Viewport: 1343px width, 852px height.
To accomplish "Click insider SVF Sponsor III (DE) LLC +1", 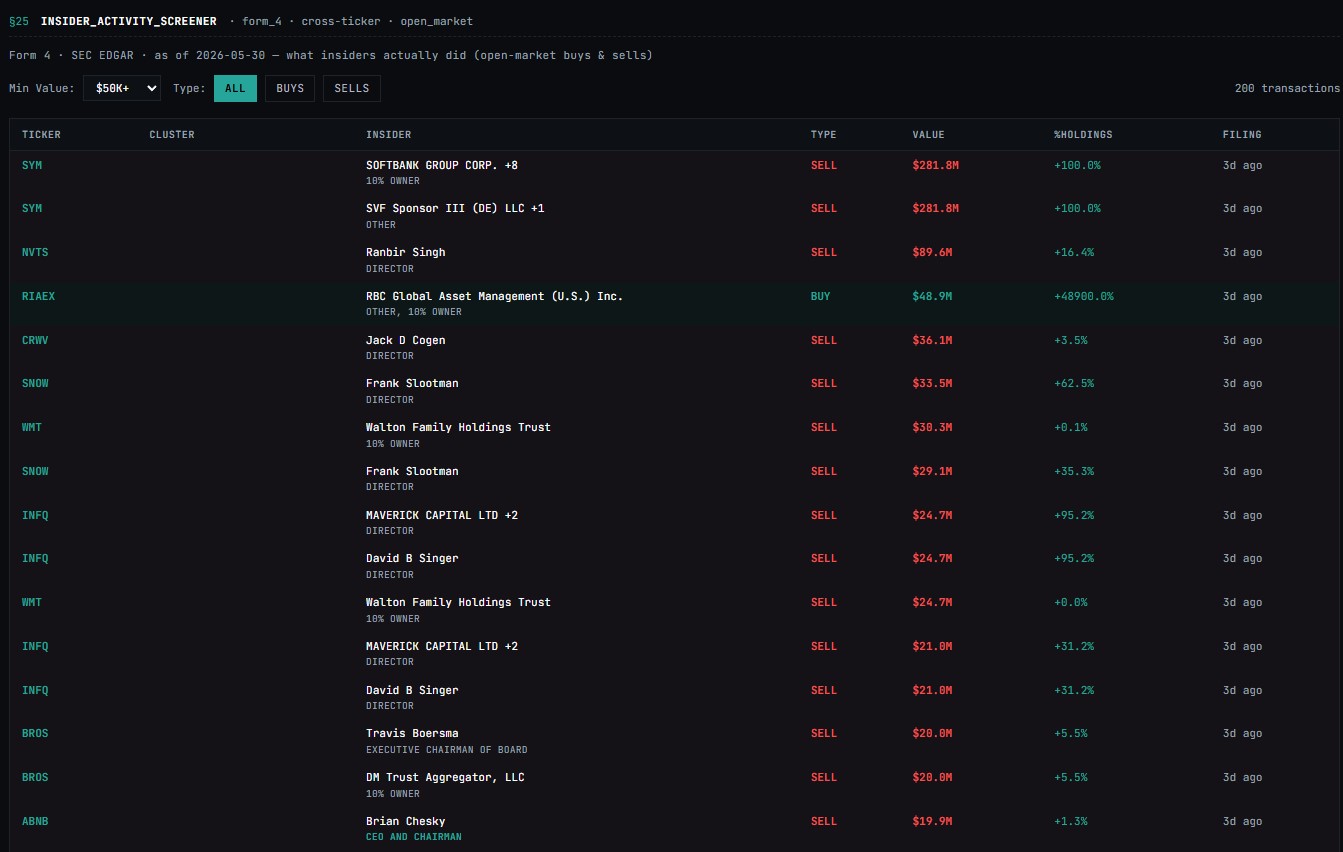I will pyautogui.click(x=455, y=208).
